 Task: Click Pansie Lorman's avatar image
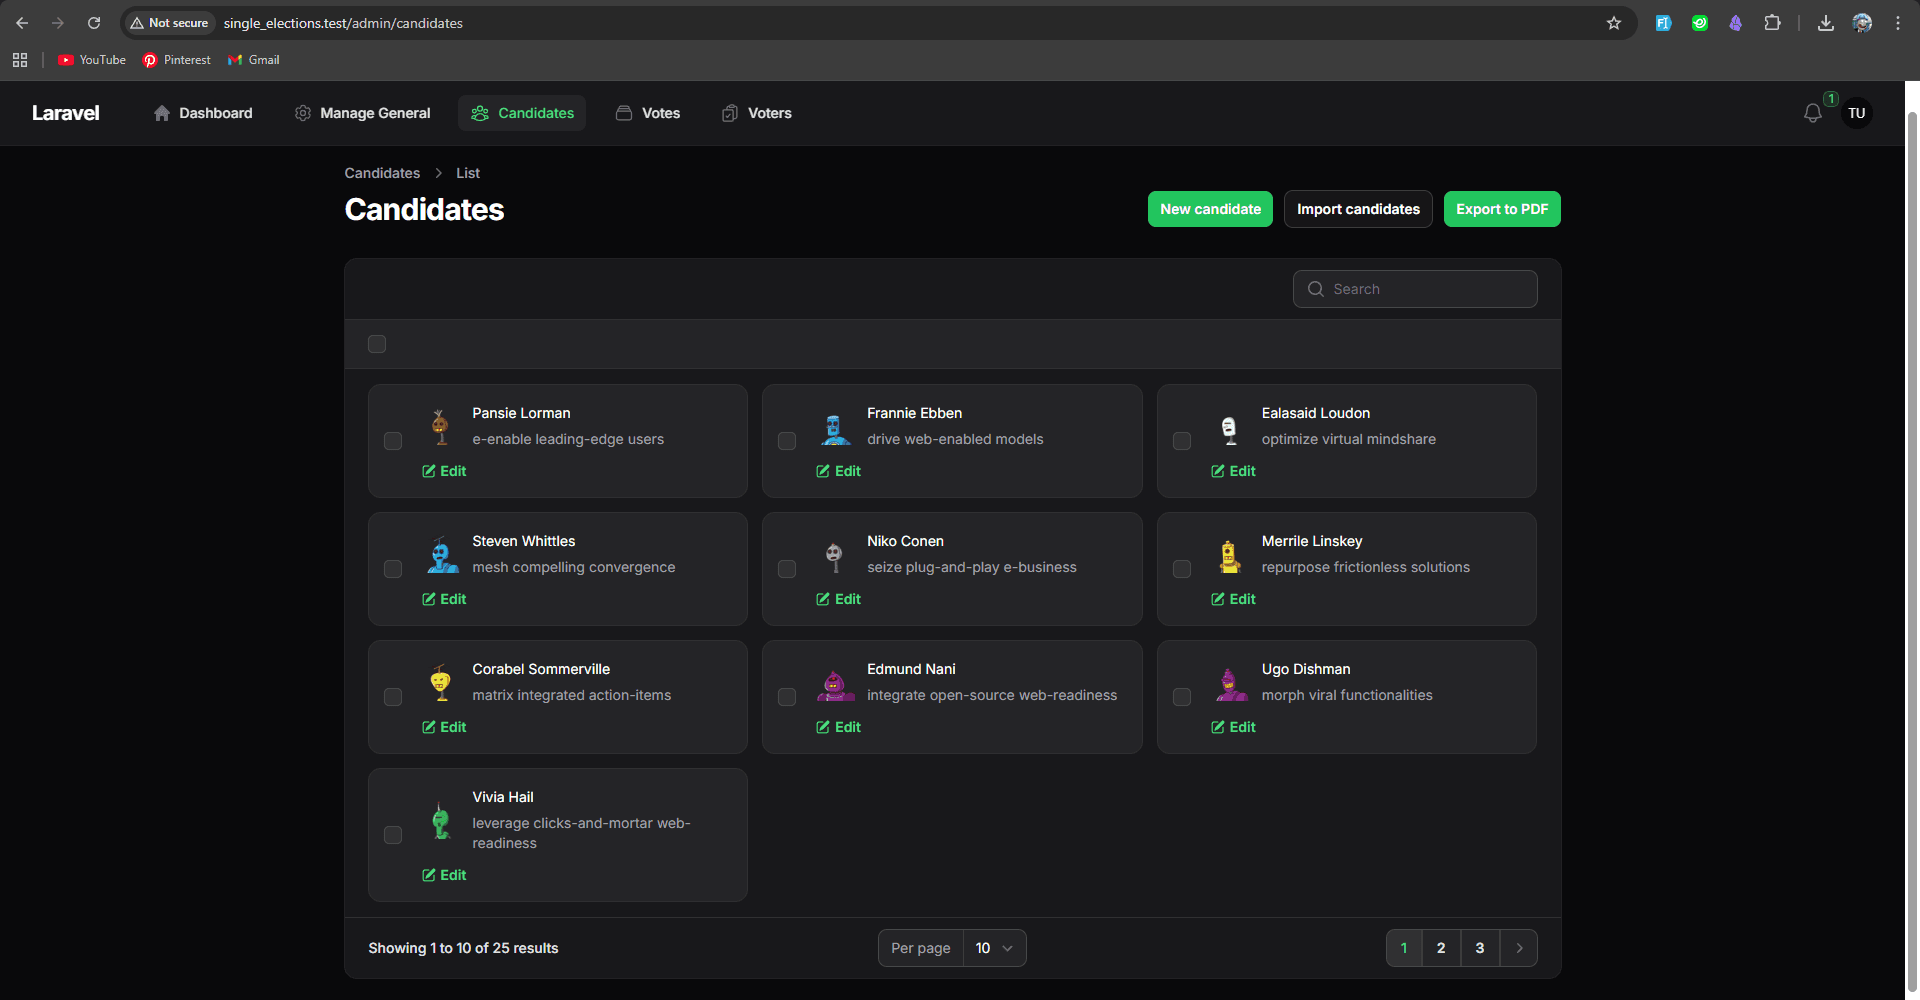point(440,427)
